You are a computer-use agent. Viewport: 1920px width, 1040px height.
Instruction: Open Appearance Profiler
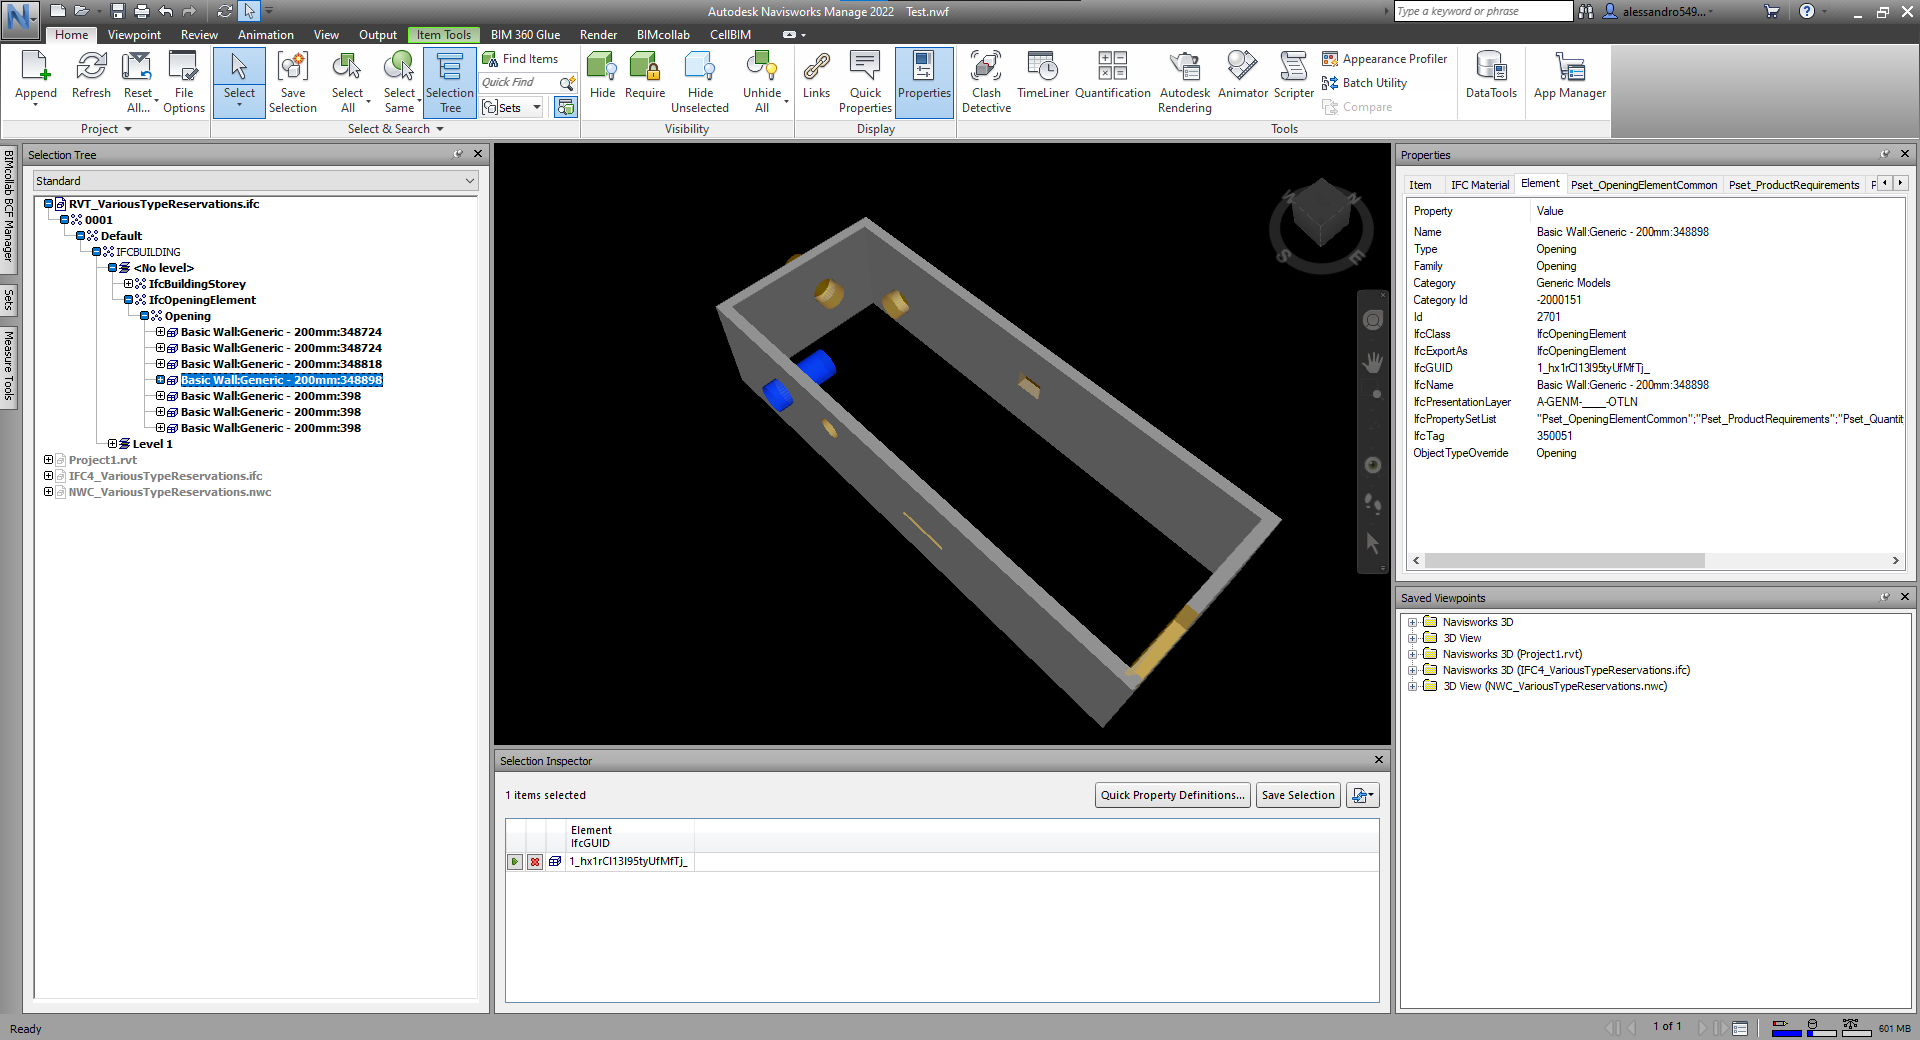[1385, 59]
